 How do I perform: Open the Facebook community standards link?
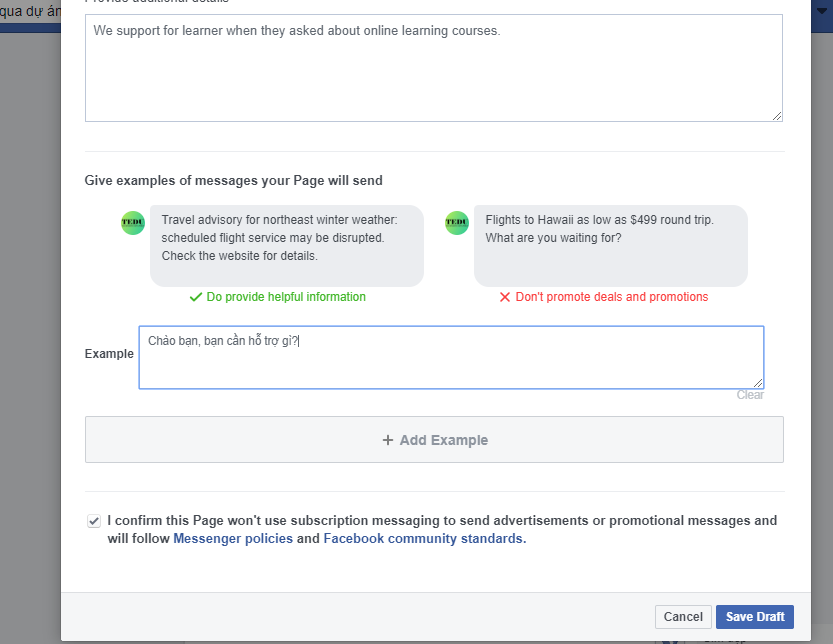tap(424, 539)
